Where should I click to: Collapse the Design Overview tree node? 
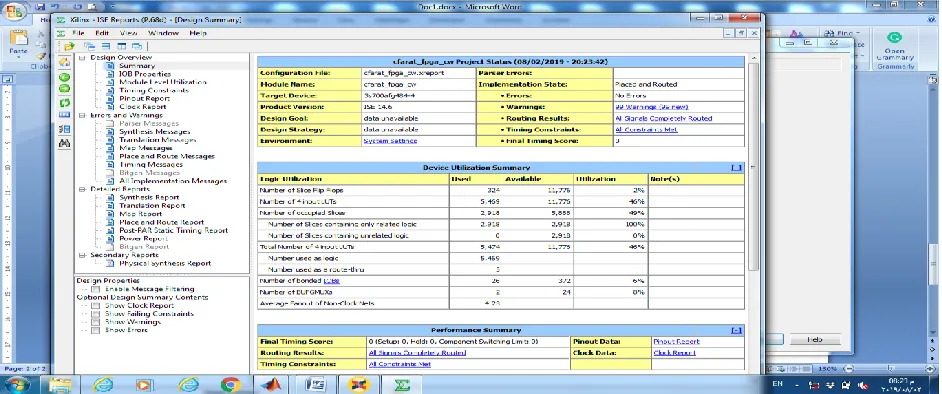(x=82, y=58)
